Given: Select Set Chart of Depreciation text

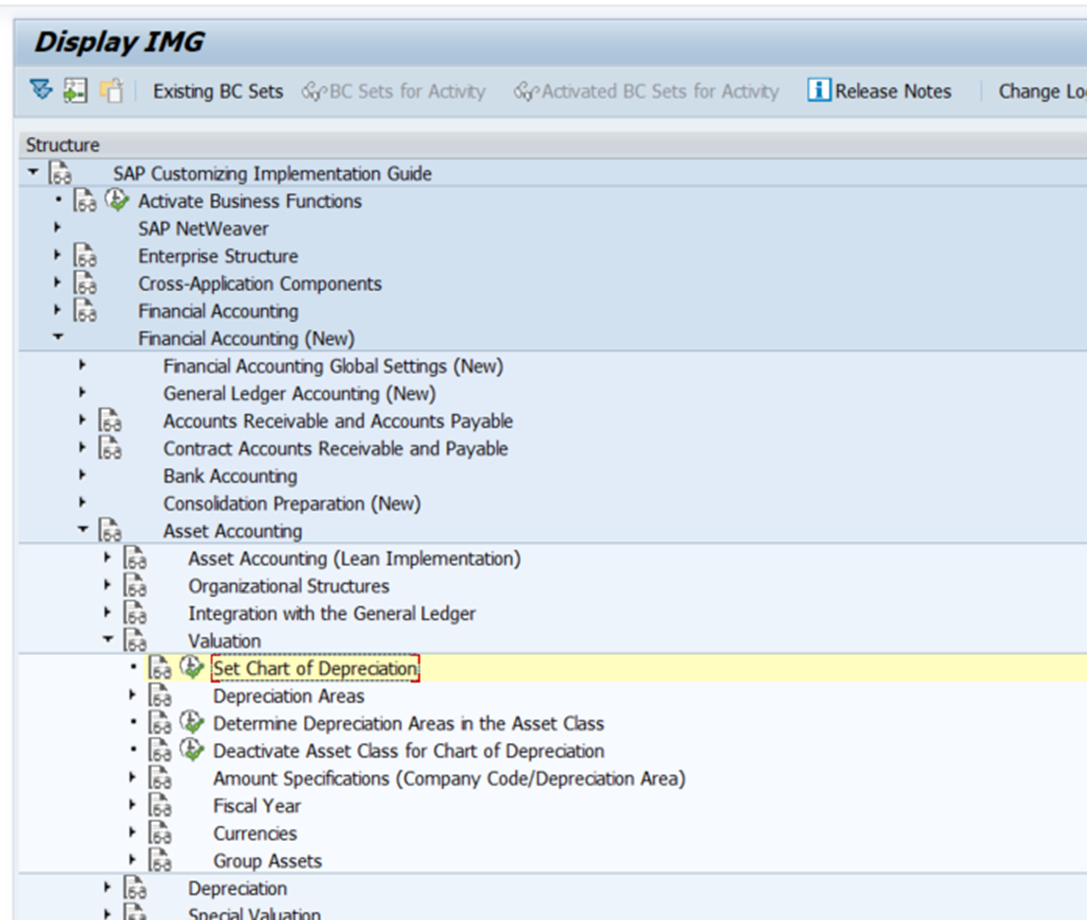Looking at the screenshot, I should click(x=315, y=668).
